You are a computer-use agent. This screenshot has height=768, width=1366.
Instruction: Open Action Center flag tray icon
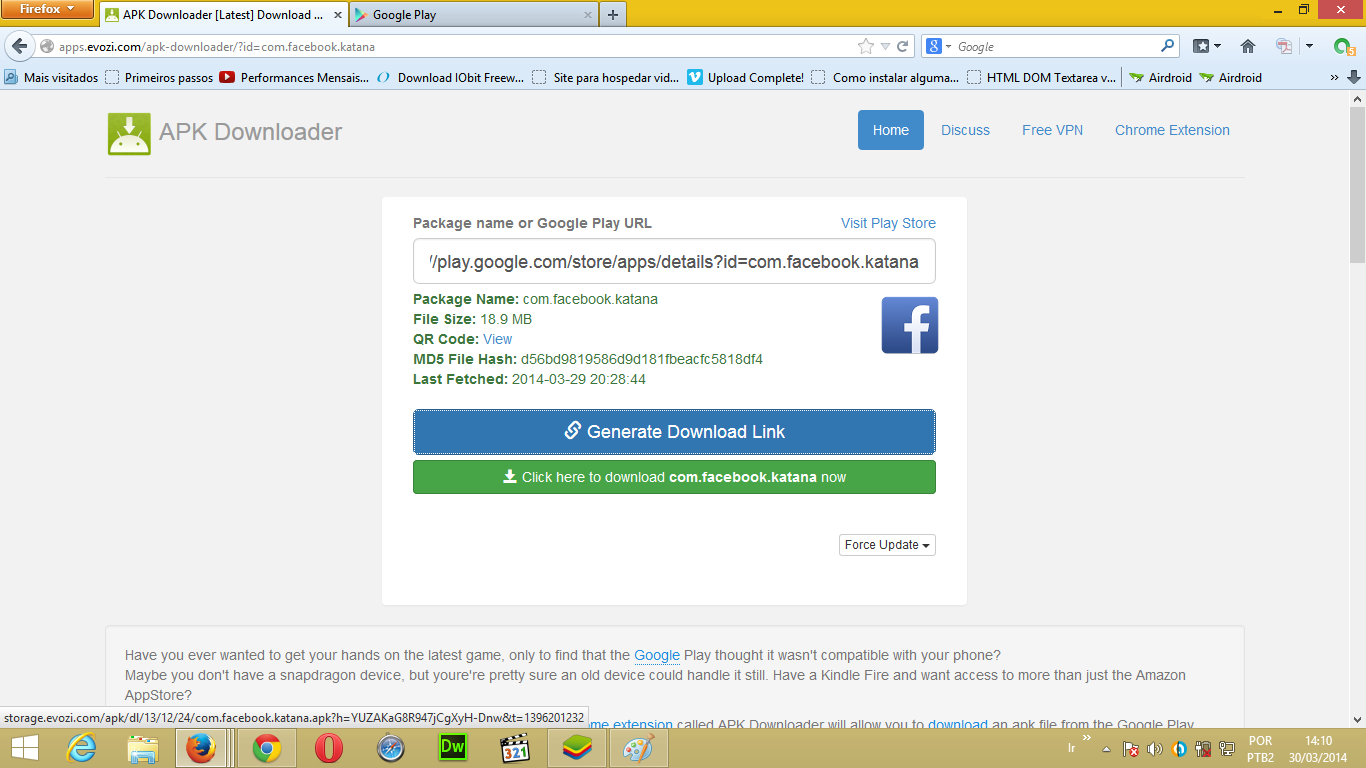coord(1131,748)
